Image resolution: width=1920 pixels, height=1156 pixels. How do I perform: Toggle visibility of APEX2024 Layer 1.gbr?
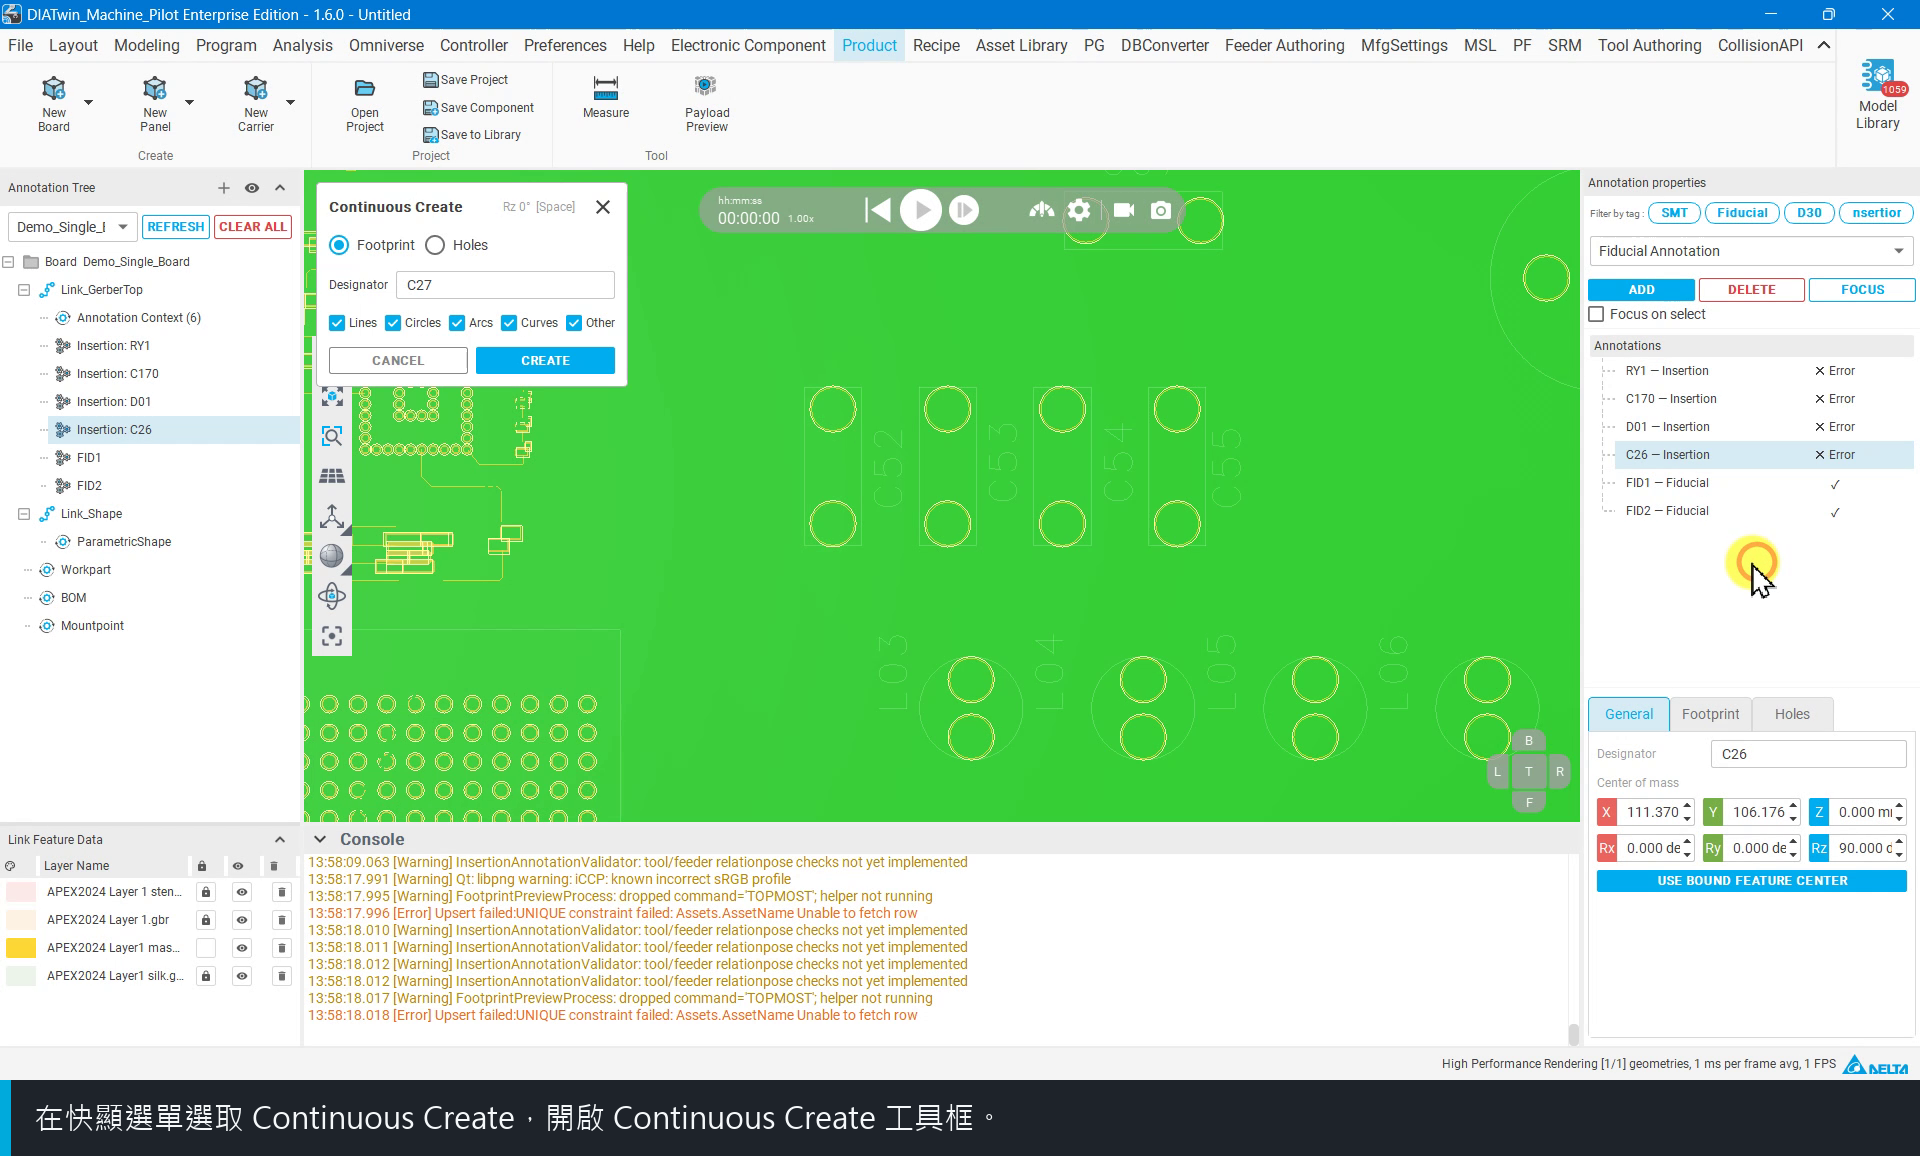(241, 920)
